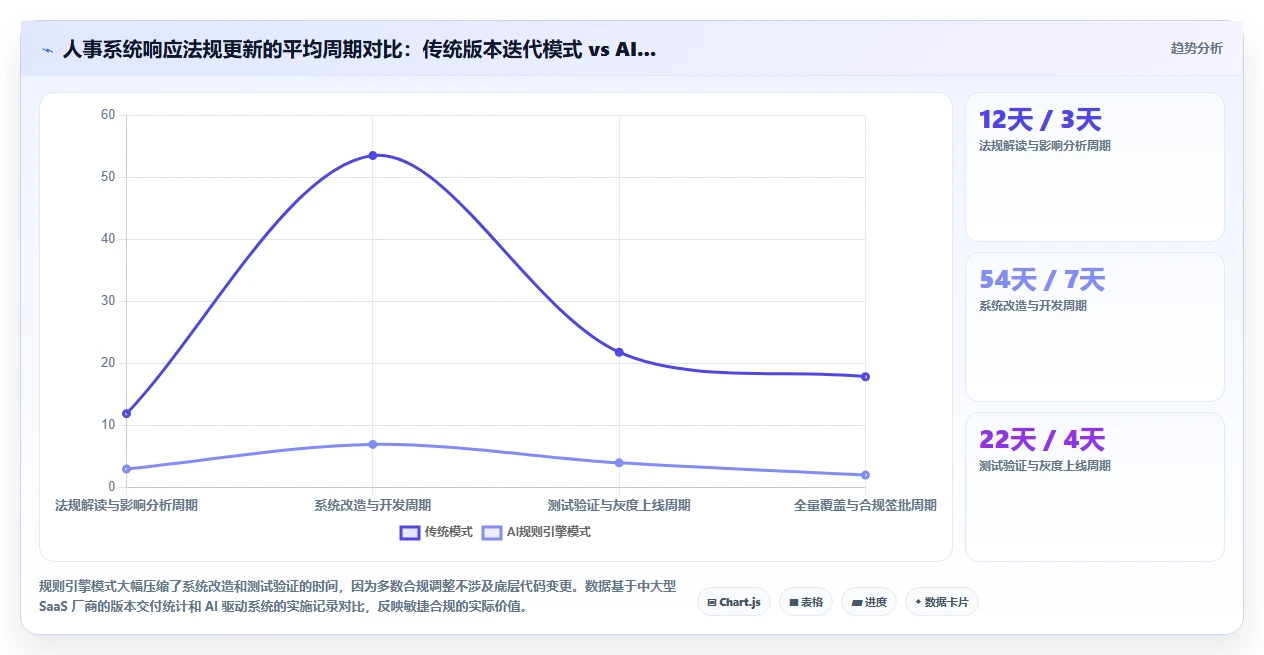Click the caption 法规解读与影响分析周期 in first card
The height and width of the screenshot is (655, 1264).
[1045, 145]
